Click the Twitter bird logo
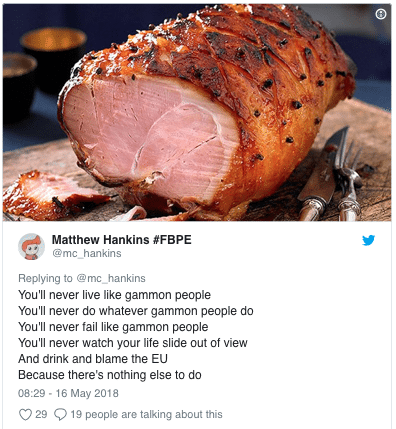396x429 pixels. 368,240
